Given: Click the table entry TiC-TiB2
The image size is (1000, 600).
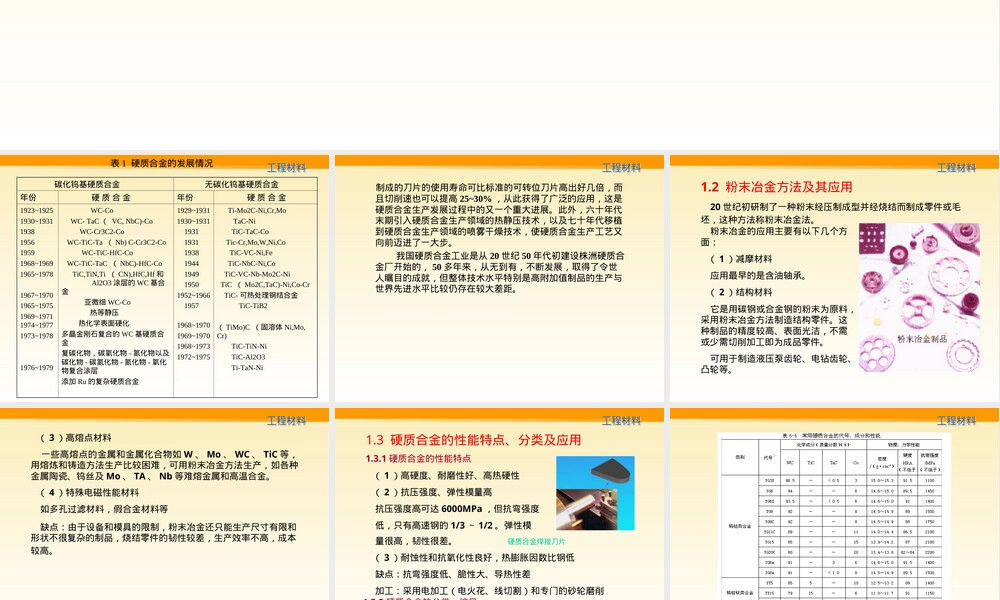Looking at the screenshot, I should [253, 305].
